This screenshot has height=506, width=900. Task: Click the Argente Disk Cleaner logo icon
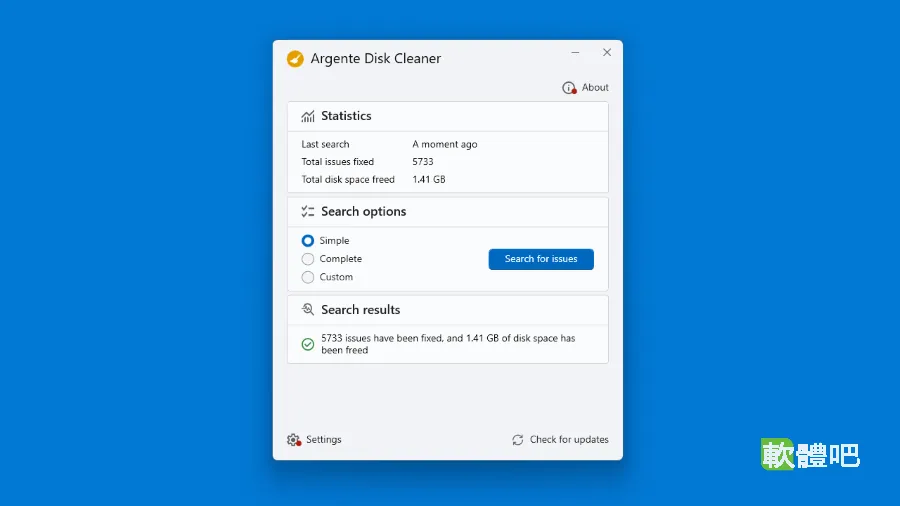pos(295,59)
